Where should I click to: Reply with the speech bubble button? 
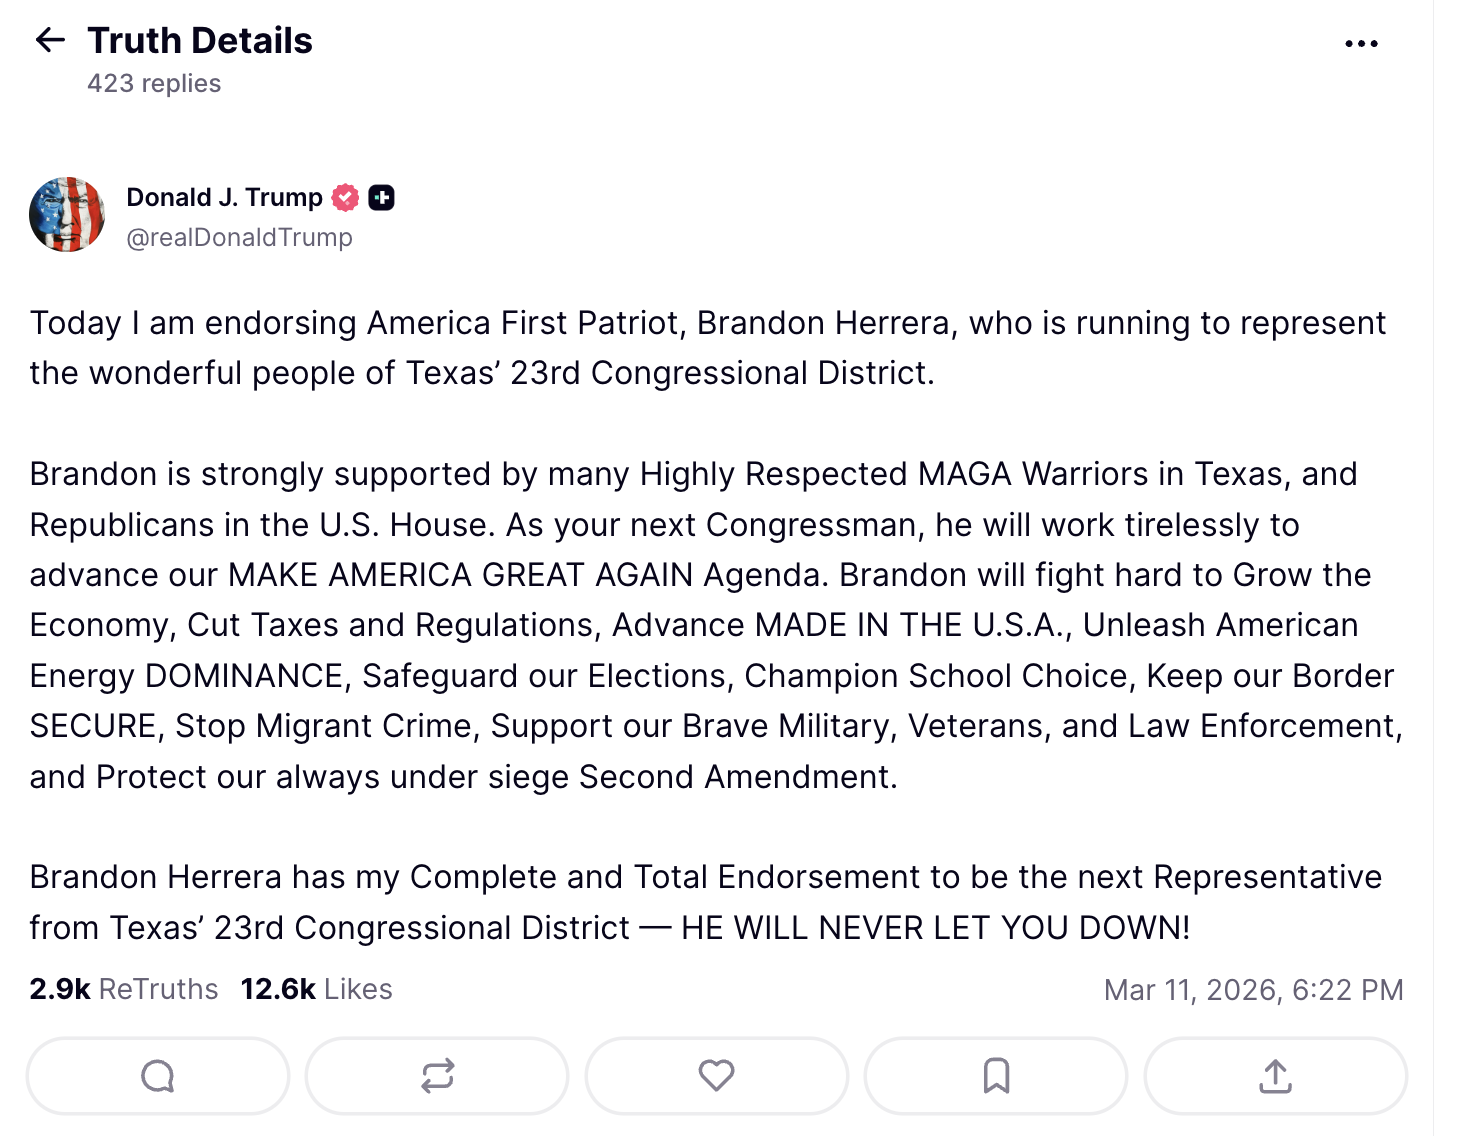(x=158, y=1076)
